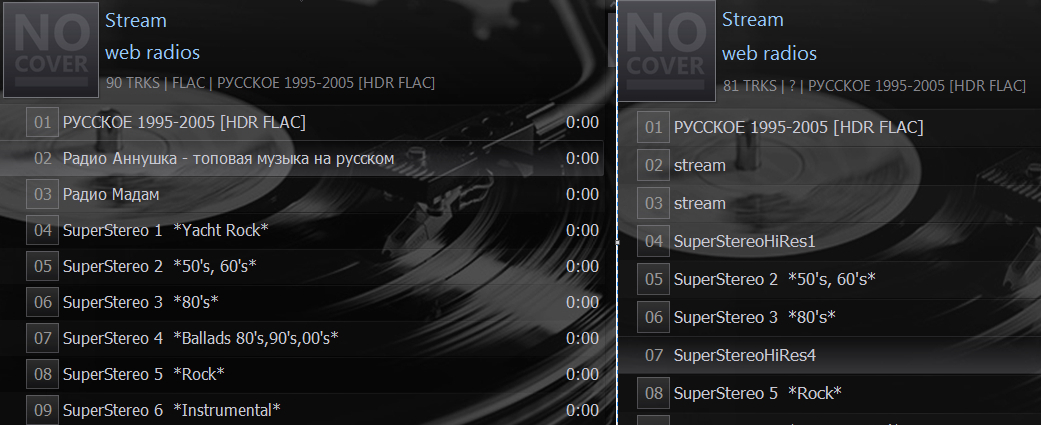Click track number 09 box in left playlist
The image size is (1041, 425).
click(42, 410)
